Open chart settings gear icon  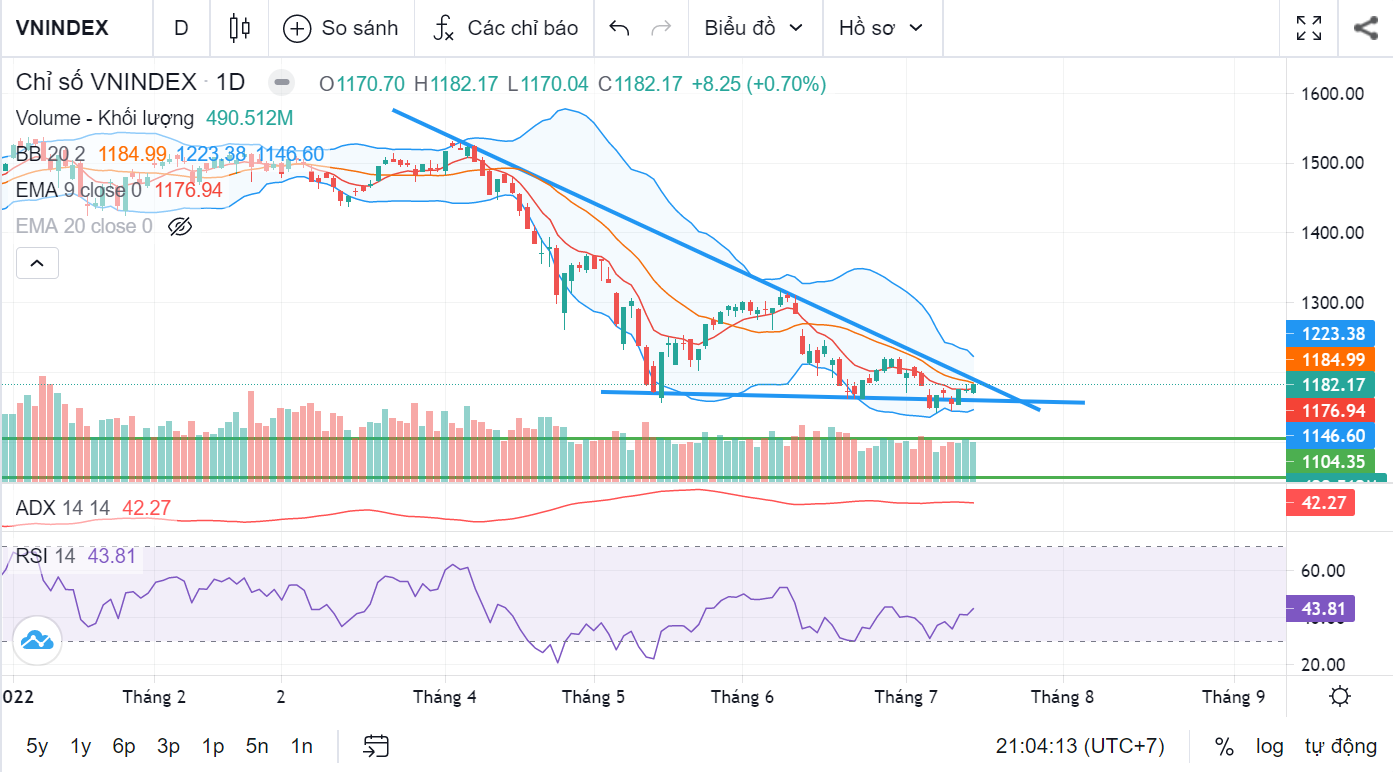1341,696
